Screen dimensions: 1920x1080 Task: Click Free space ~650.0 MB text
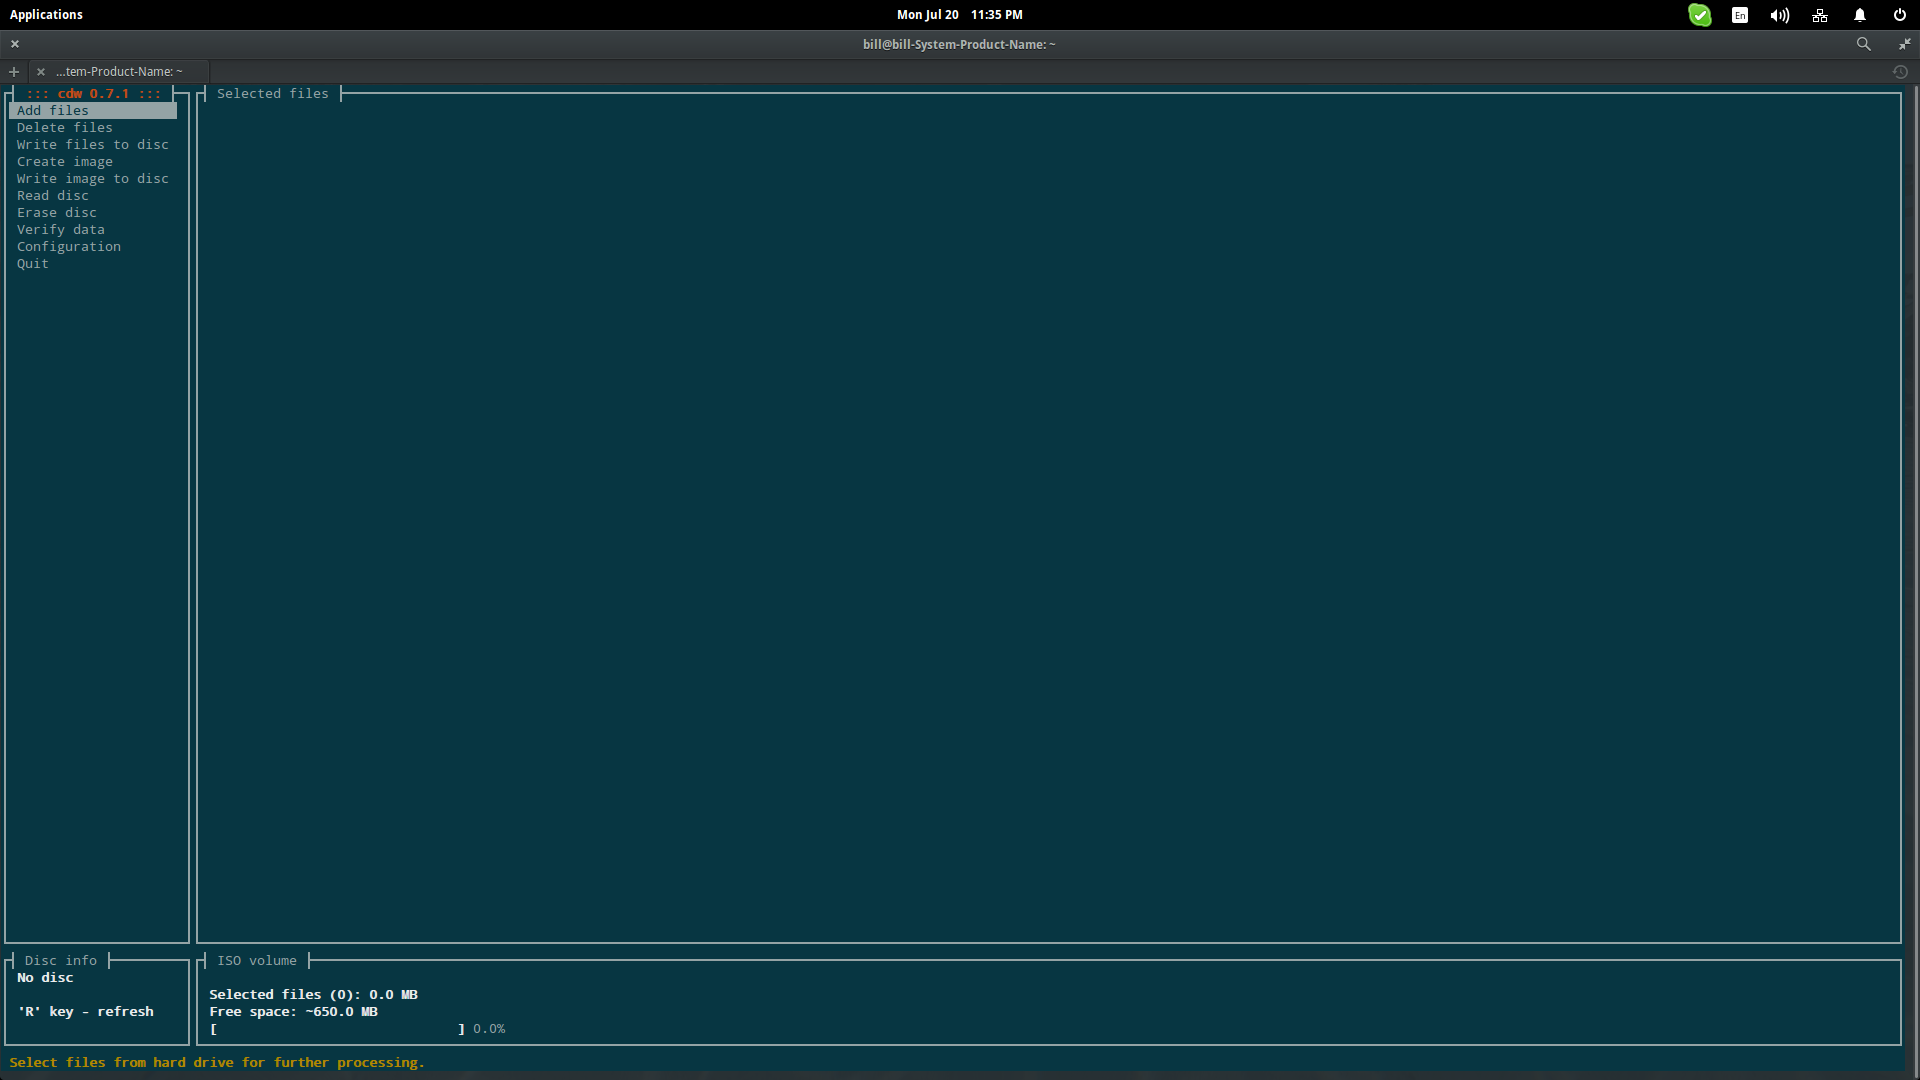click(294, 1012)
